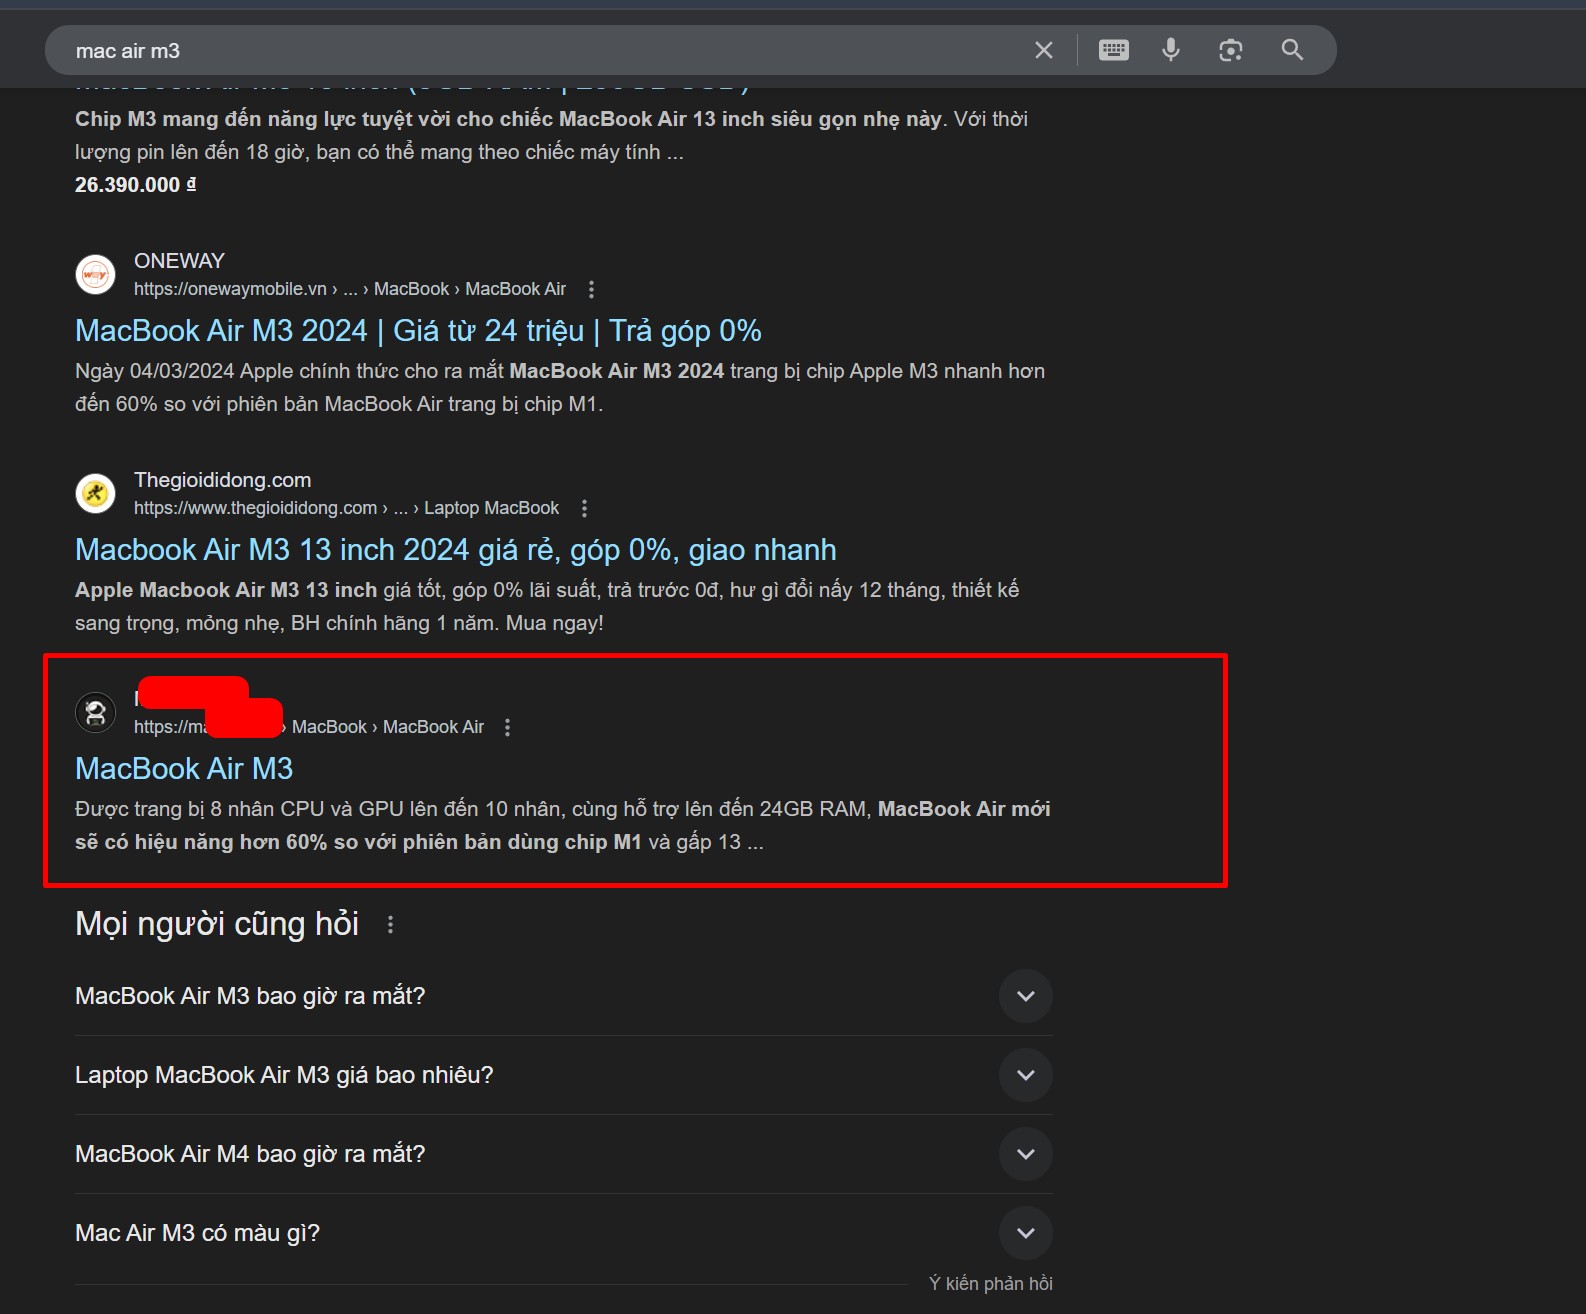Open options for 'Mọi người cũng hỏi' section
This screenshot has width=1586, height=1314.
tap(390, 925)
